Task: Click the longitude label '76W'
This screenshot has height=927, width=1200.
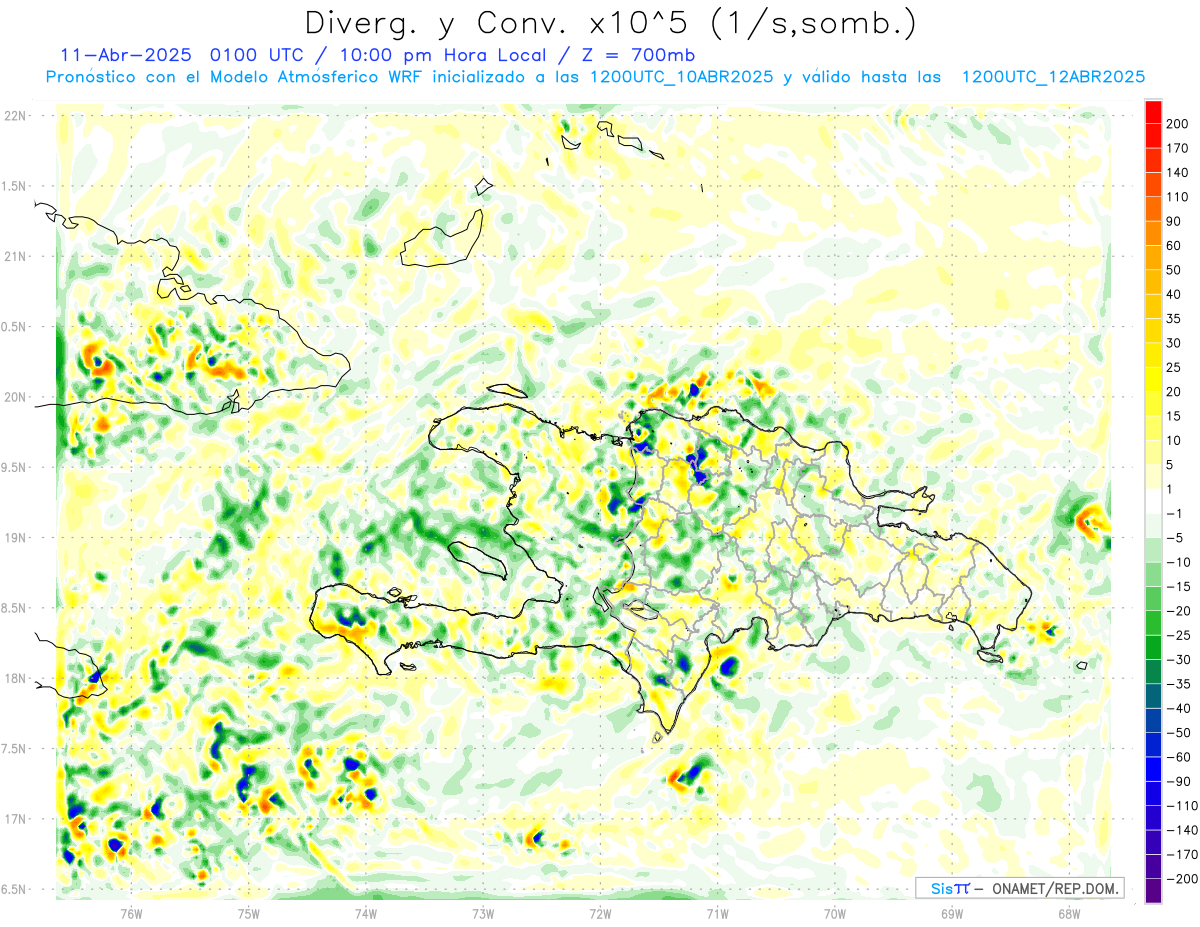Action: pyautogui.click(x=131, y=913)
